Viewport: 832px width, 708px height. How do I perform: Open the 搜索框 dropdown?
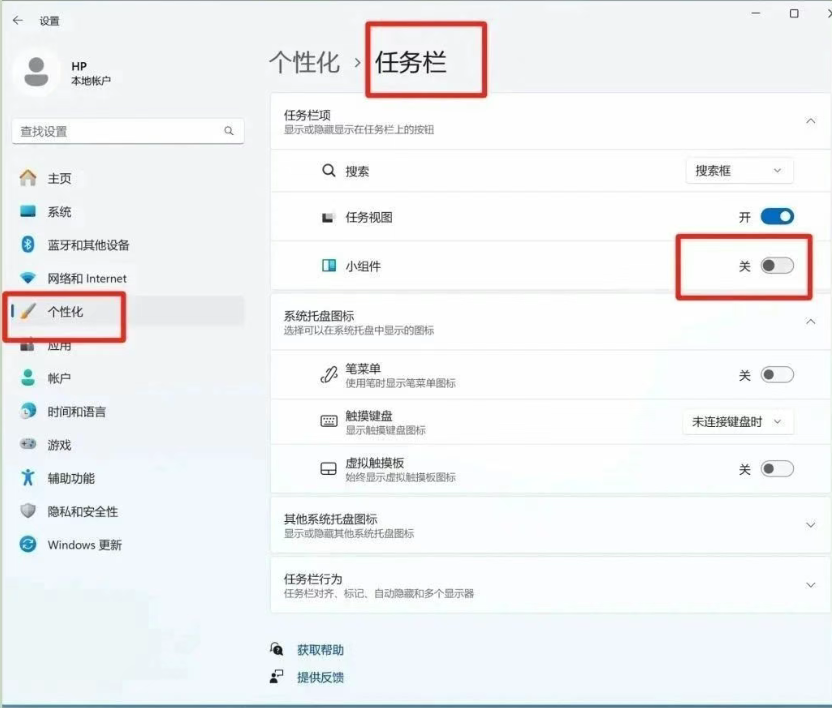click(739, 170)
